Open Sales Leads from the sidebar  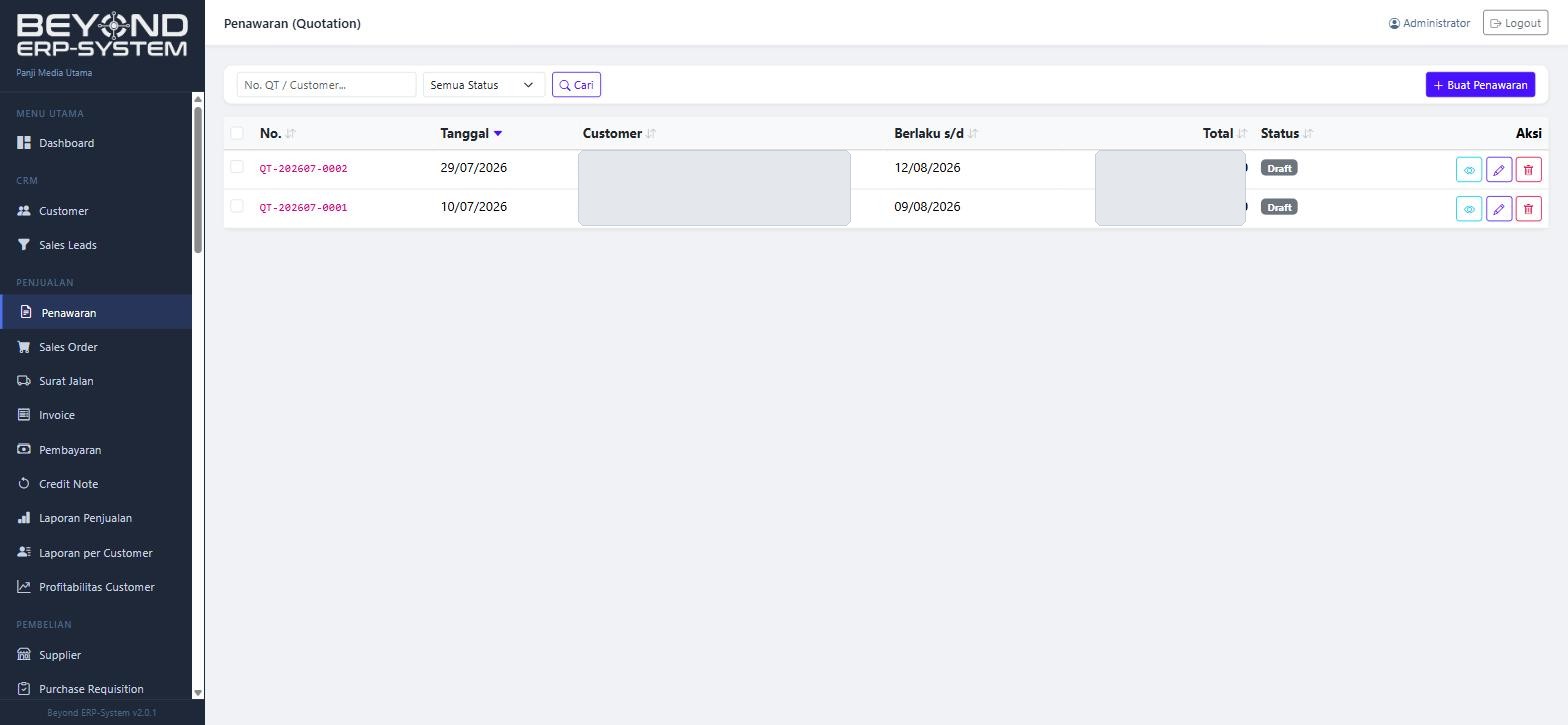pos(96,245)
